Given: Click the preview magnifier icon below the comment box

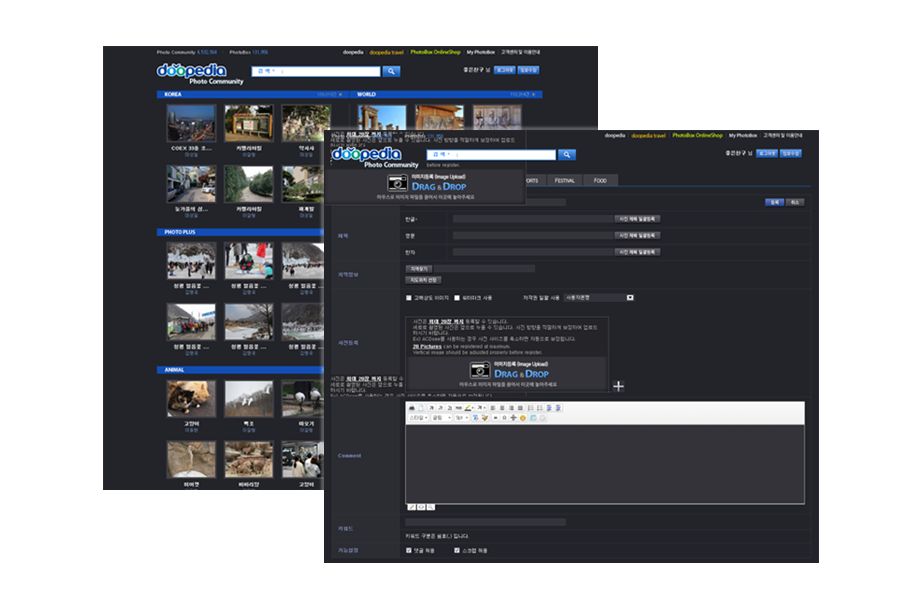Looking at the screenshot, I should pyautogui.click(x=431, y=507).
